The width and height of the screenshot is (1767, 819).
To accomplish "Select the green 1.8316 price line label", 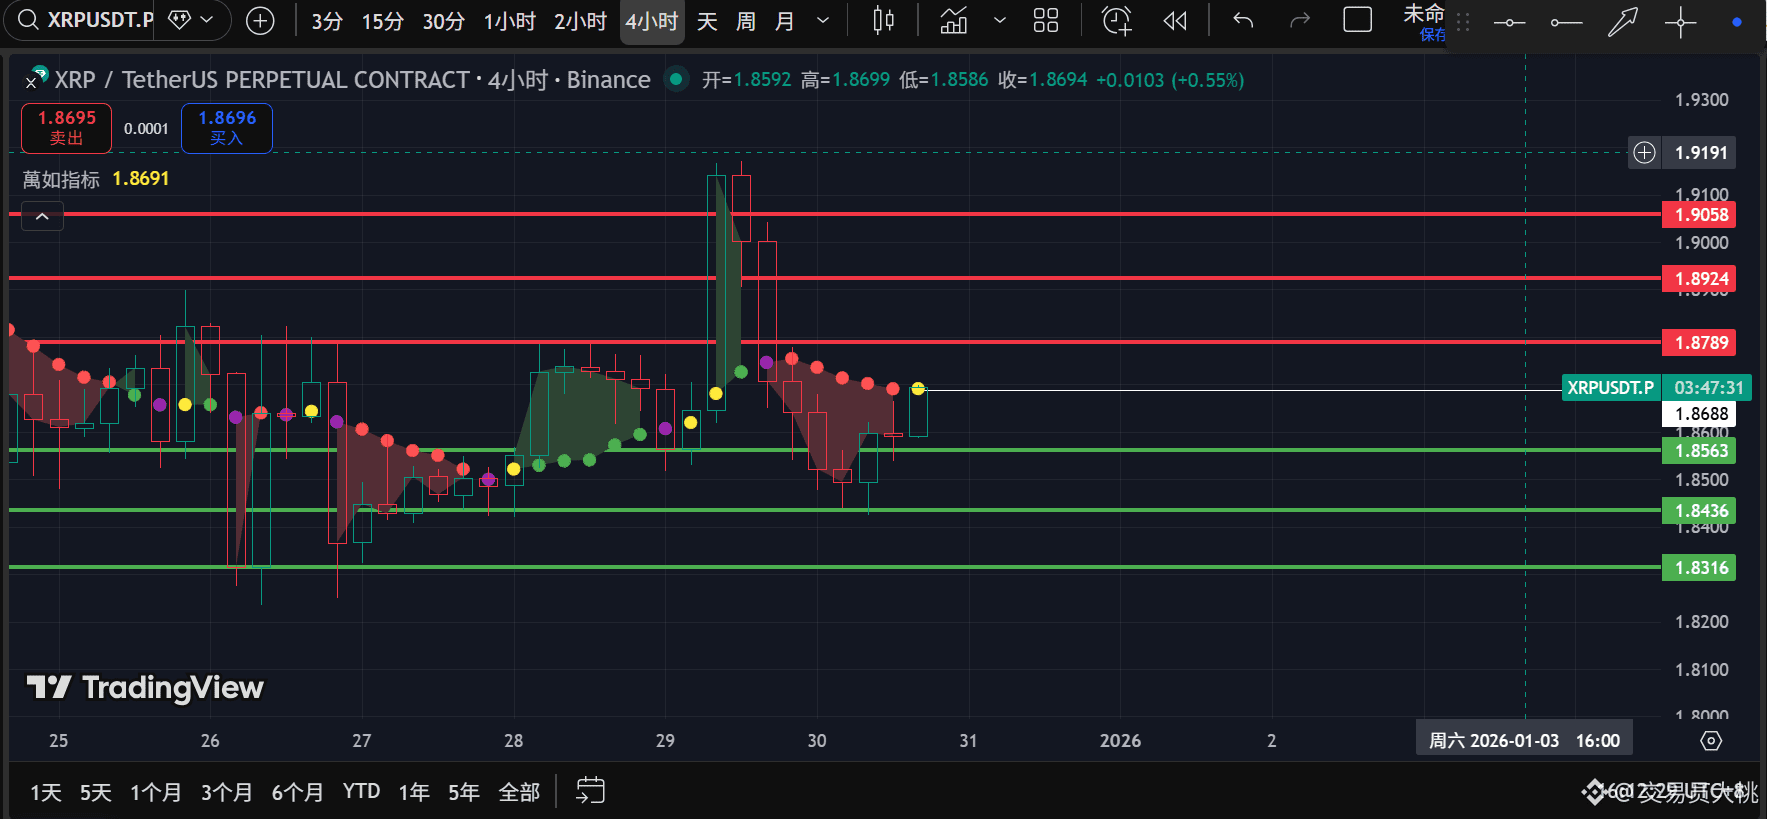I will tap(1698, 567).
